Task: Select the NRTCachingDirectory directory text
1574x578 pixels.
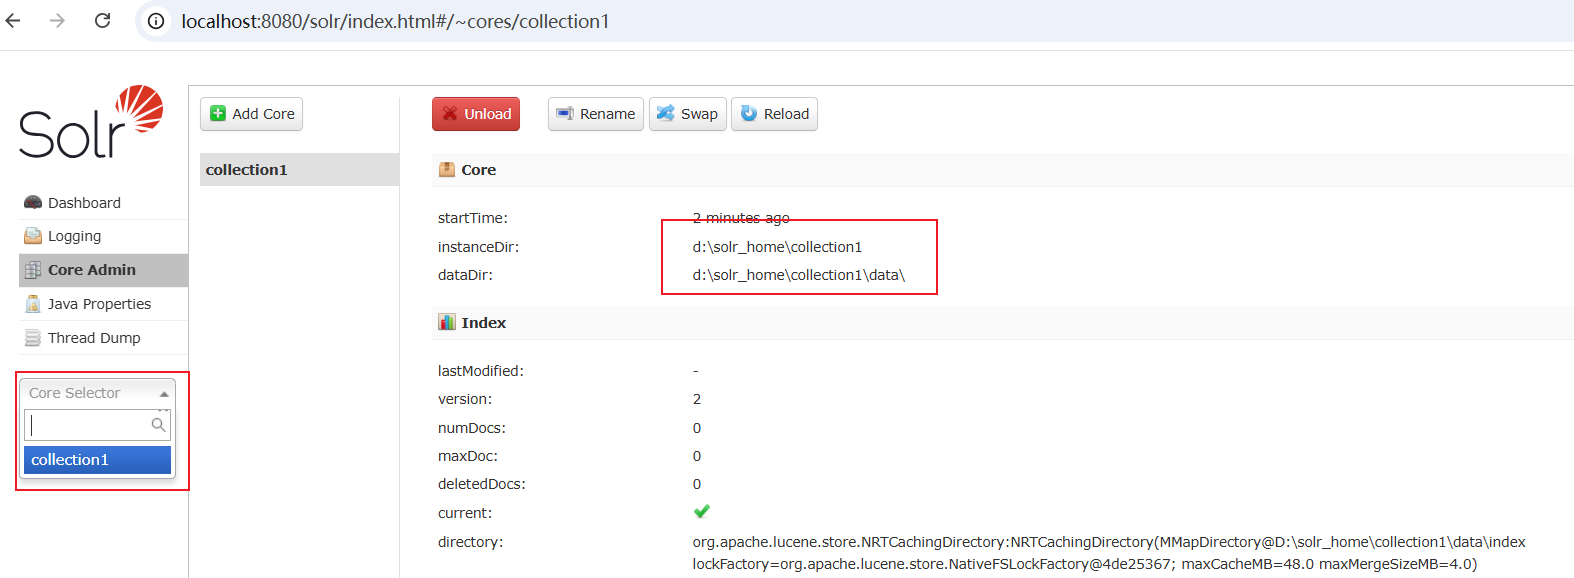Action: [1109, 542]
